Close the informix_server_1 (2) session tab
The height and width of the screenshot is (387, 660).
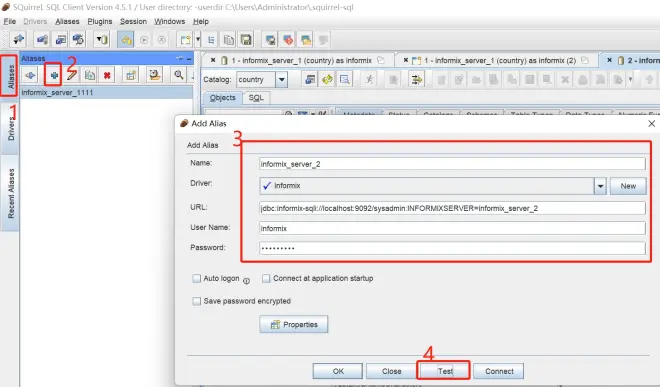point(406,60)
